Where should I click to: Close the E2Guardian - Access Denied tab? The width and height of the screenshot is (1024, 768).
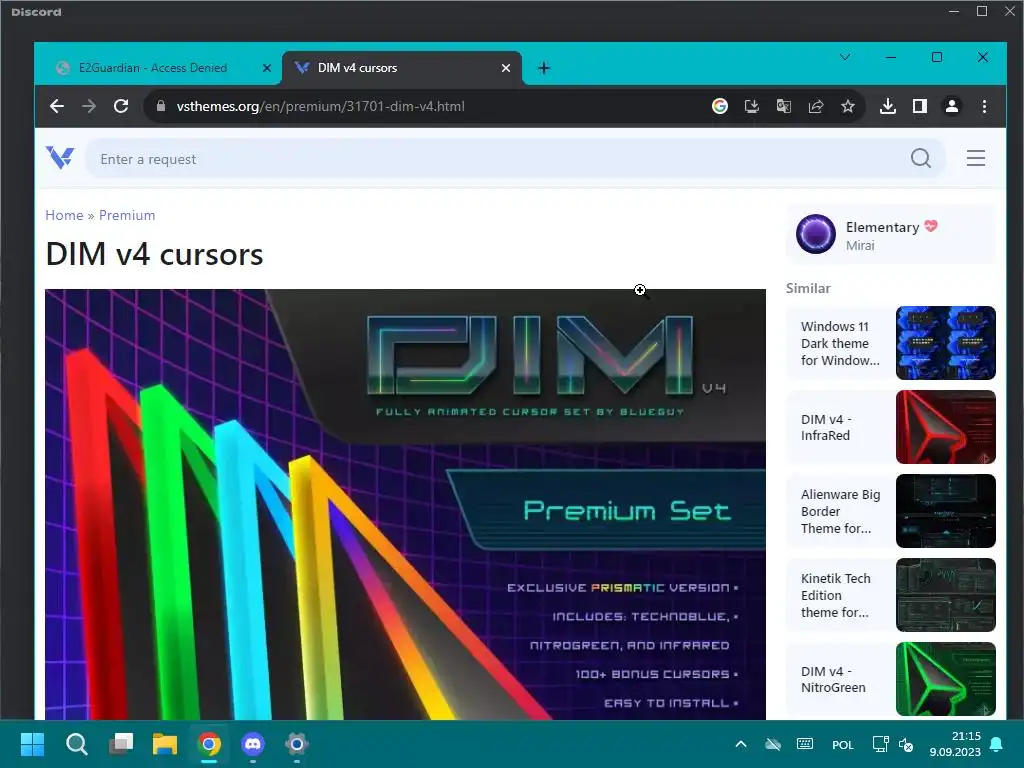(x=266, y=68)
